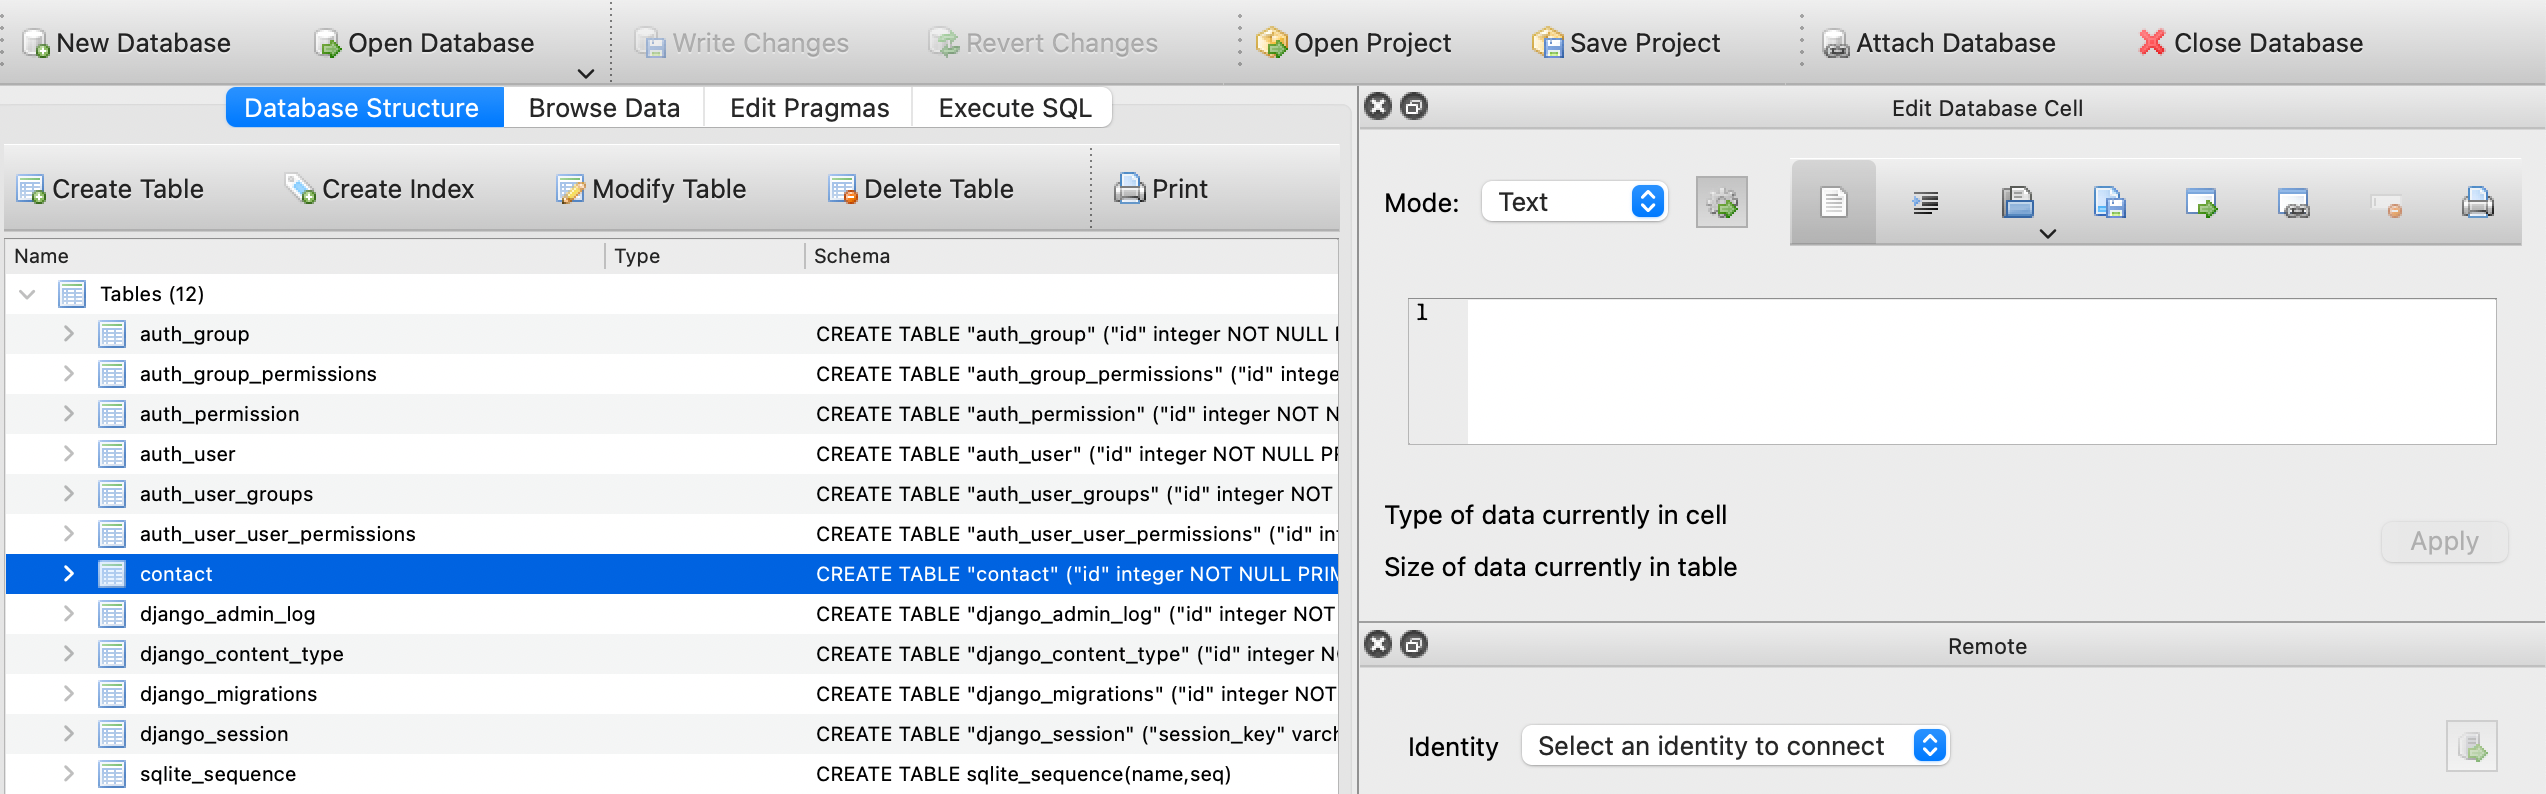
Task: Click printer icon in Edit Database Cell toolbar
Action: click(2478, 203)
